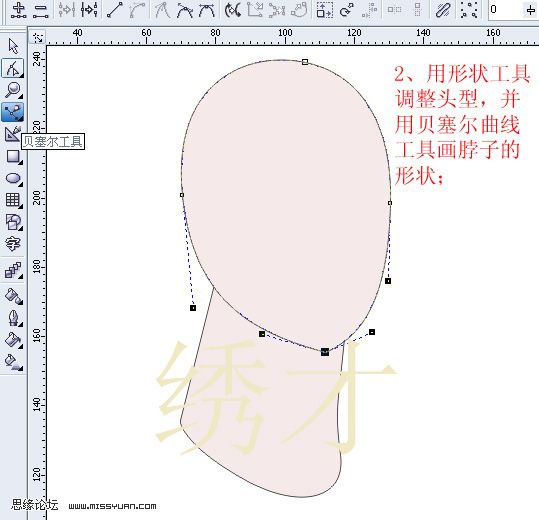
Task: Open the curve smoothness slider button
Action: (530, 10)
